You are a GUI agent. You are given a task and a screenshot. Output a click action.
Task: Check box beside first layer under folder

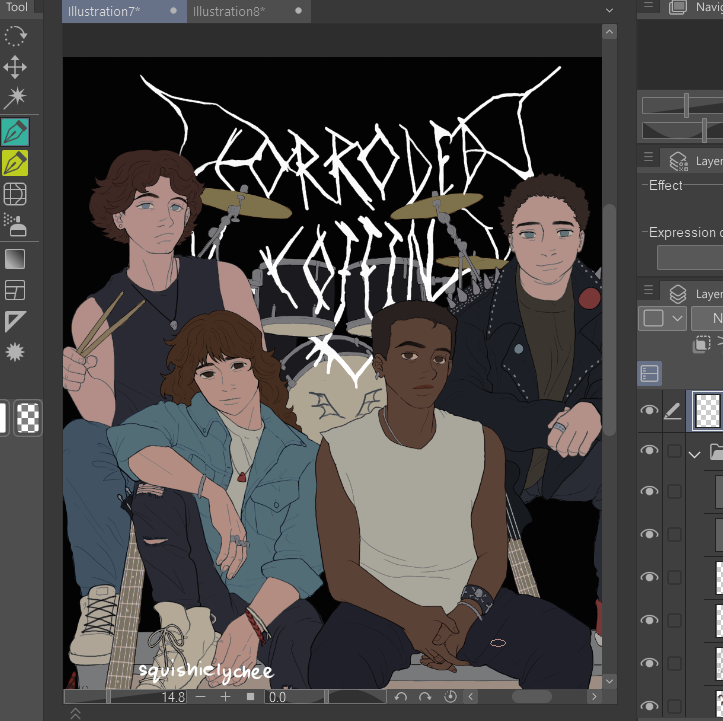[x=674, y=491]
